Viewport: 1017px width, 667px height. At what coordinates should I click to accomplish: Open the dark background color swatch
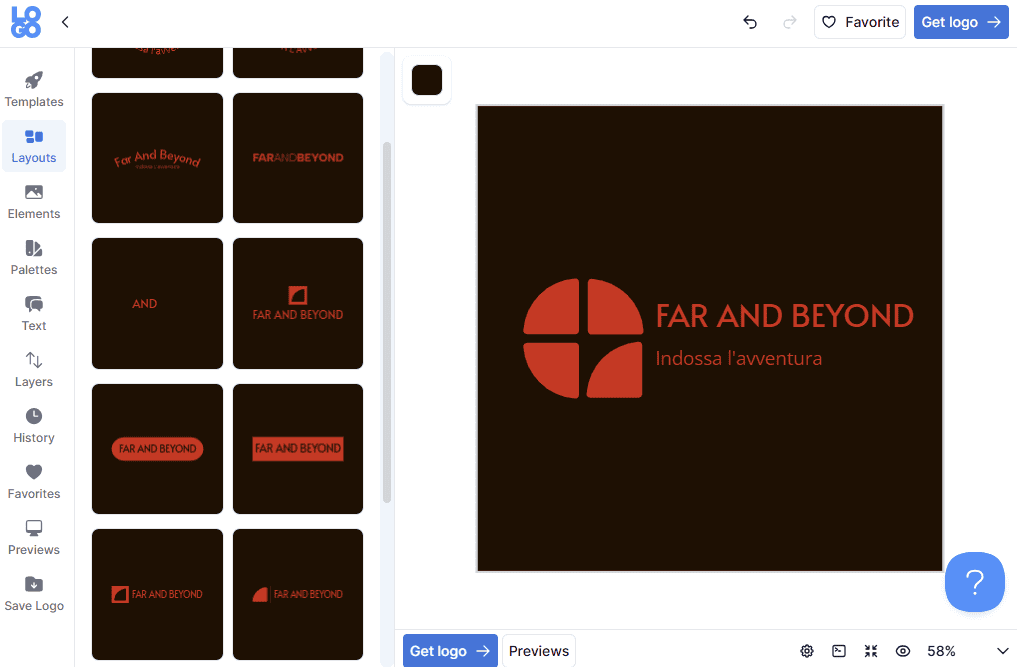click(x=427, y=80)
